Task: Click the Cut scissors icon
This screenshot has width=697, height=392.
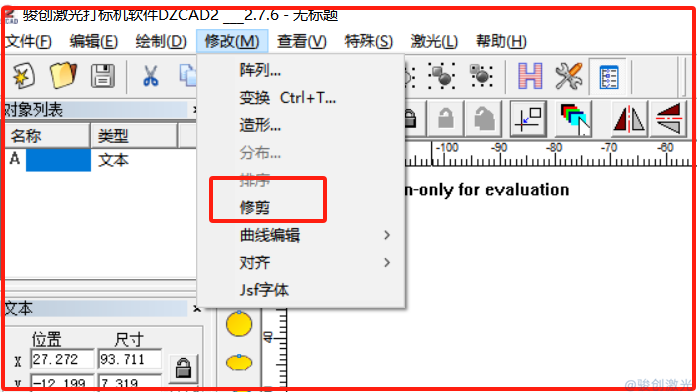Action: tap(151, 76)
